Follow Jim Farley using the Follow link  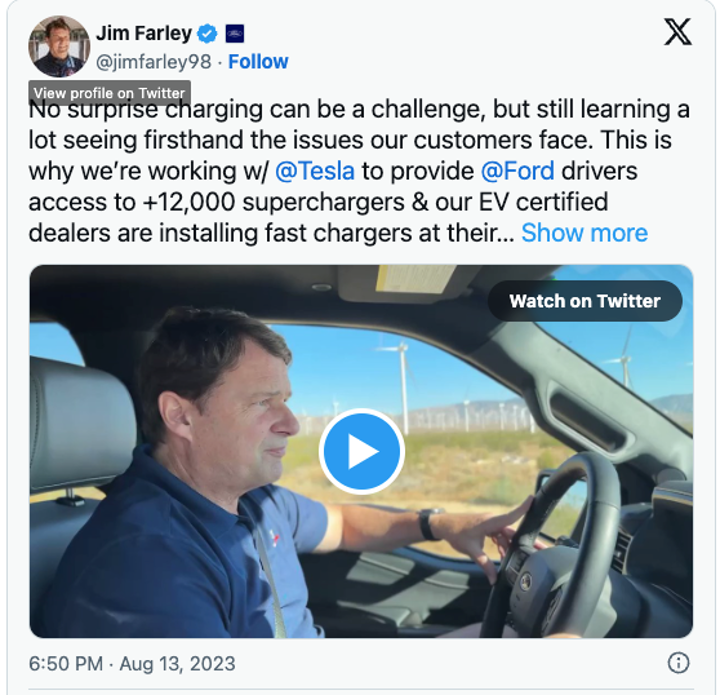(258, 62)
